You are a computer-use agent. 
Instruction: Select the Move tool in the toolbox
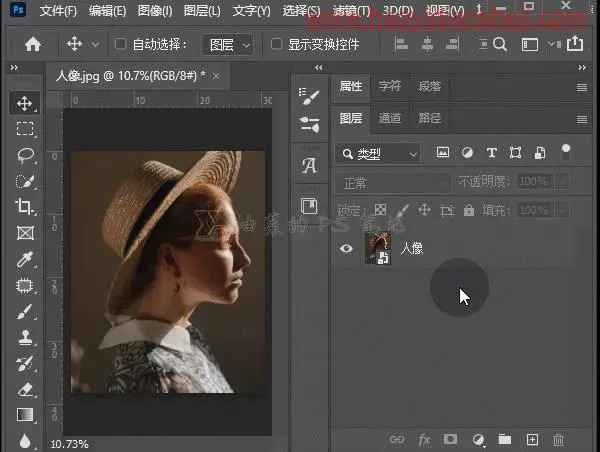(24, 103)
